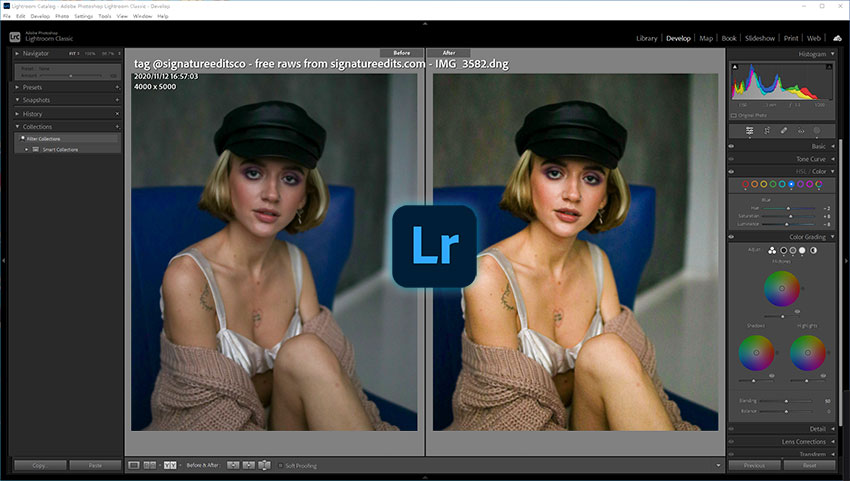Expand the History panel
The width and height of the screenshot is (850, 481).
coord(17,114)
